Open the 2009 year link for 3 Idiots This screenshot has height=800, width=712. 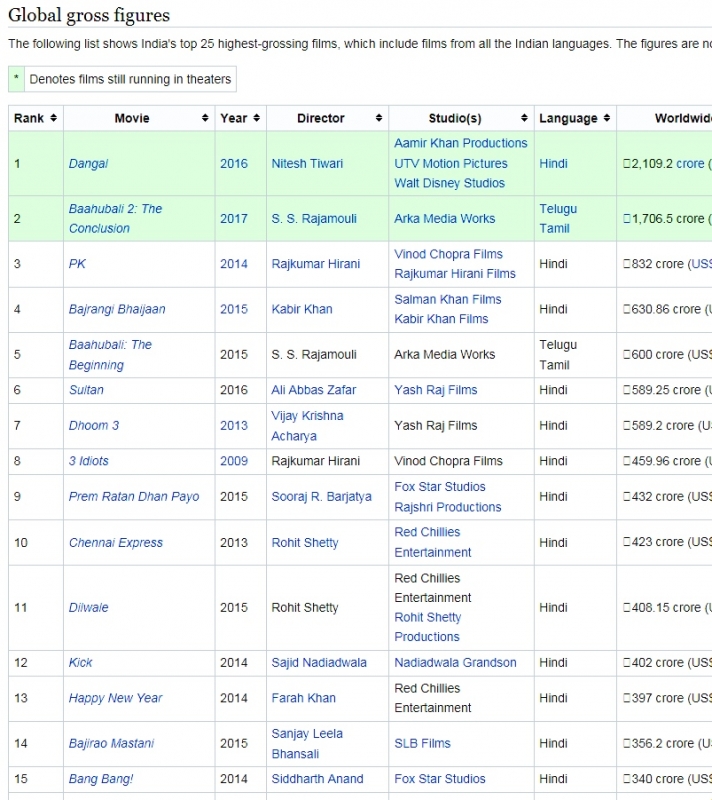(x=234, y=461)
